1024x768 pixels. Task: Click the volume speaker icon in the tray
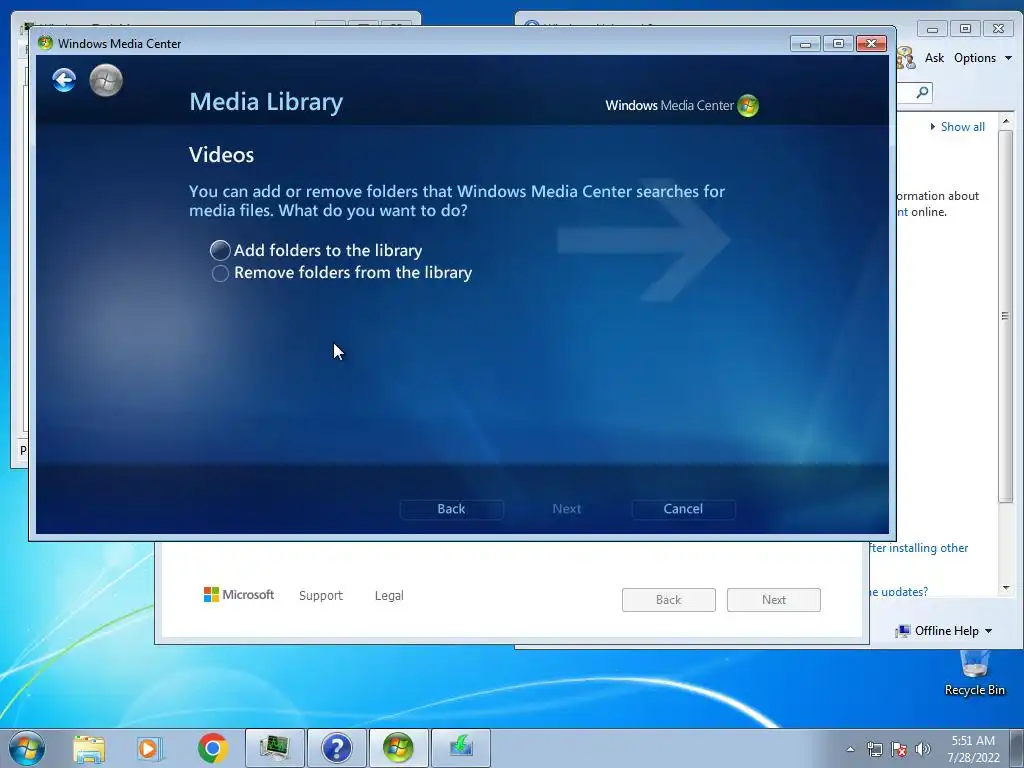(923, 749)
